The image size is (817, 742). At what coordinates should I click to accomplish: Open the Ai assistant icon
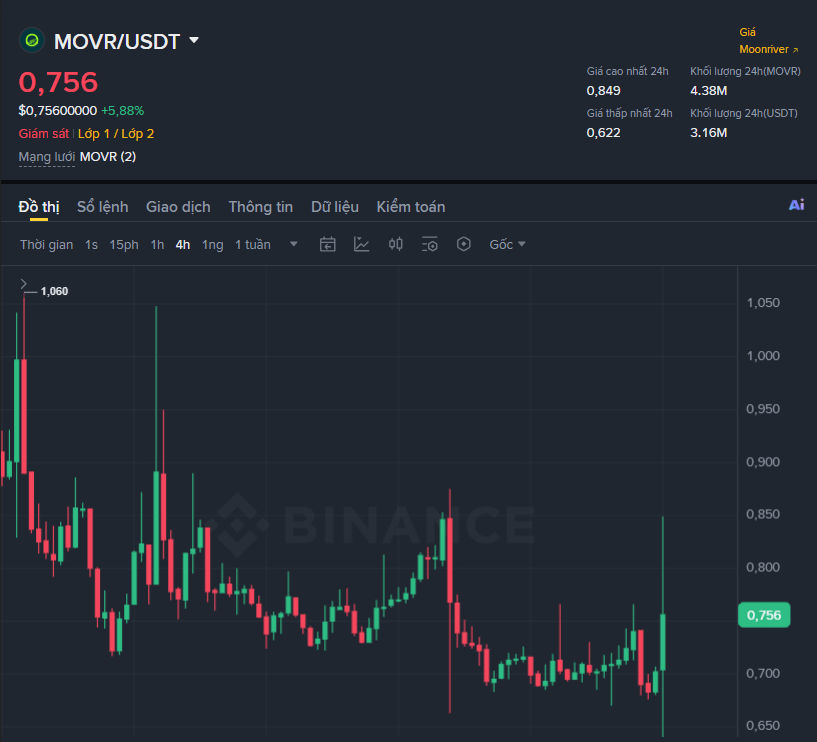click(796, 205)
